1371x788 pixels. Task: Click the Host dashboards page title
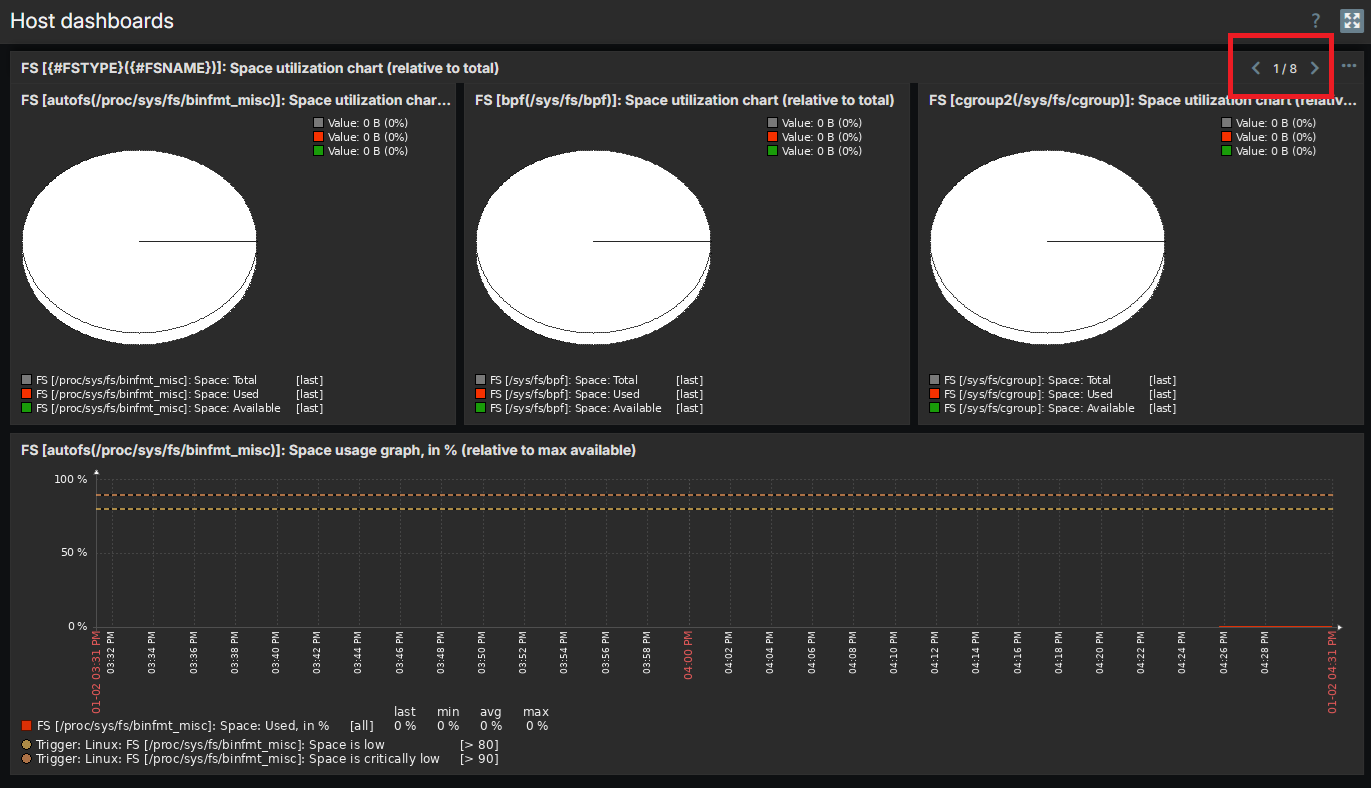click(92, 21)
